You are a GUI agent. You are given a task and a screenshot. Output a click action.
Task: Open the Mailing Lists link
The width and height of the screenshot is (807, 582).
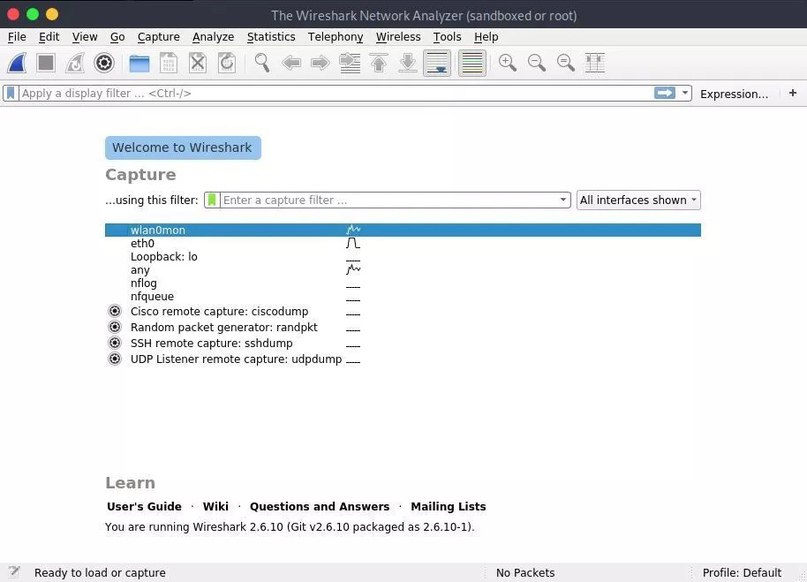[x=448, y=506]
